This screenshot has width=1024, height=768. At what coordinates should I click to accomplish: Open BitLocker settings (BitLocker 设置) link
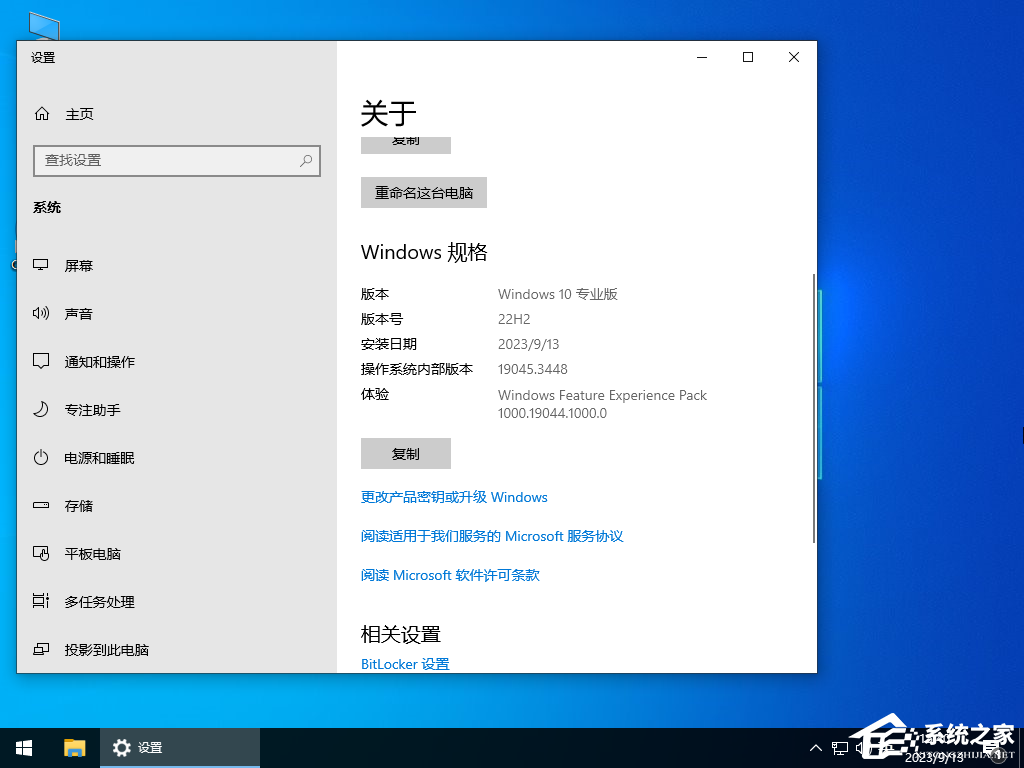pyautogui.click(x=405, y=664)
